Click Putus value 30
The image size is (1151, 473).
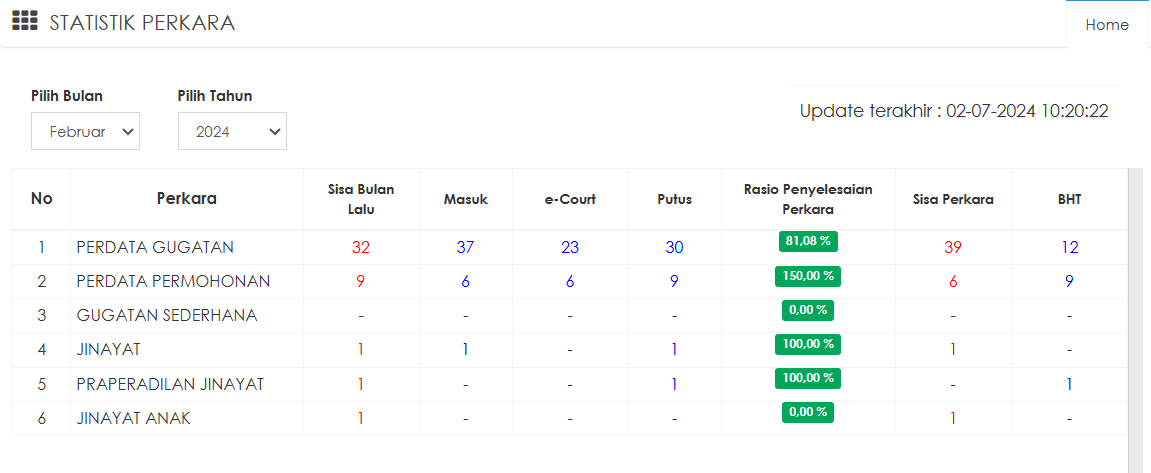point(674,247)
